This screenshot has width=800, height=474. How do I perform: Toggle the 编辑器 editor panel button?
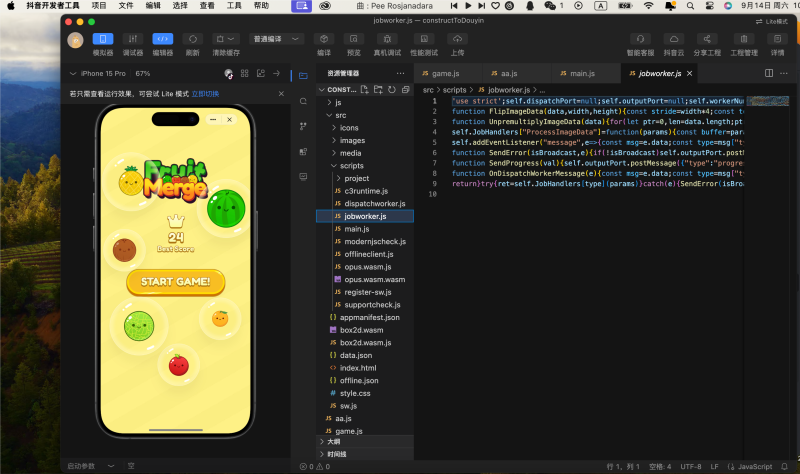pyautogui.click(x=163, y=39)
